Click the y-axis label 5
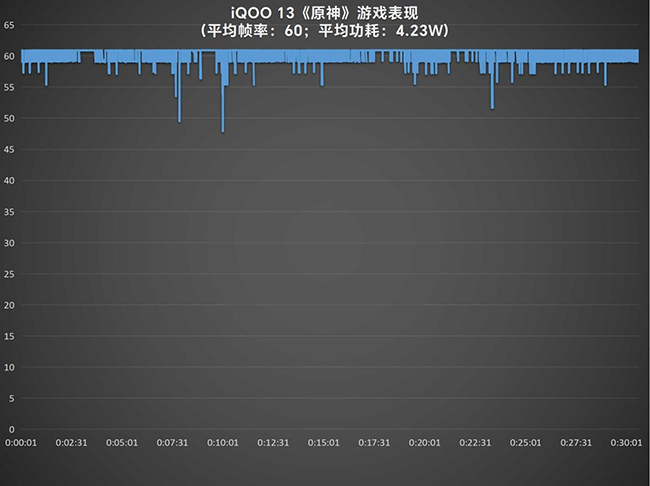 tap(12, 399)
